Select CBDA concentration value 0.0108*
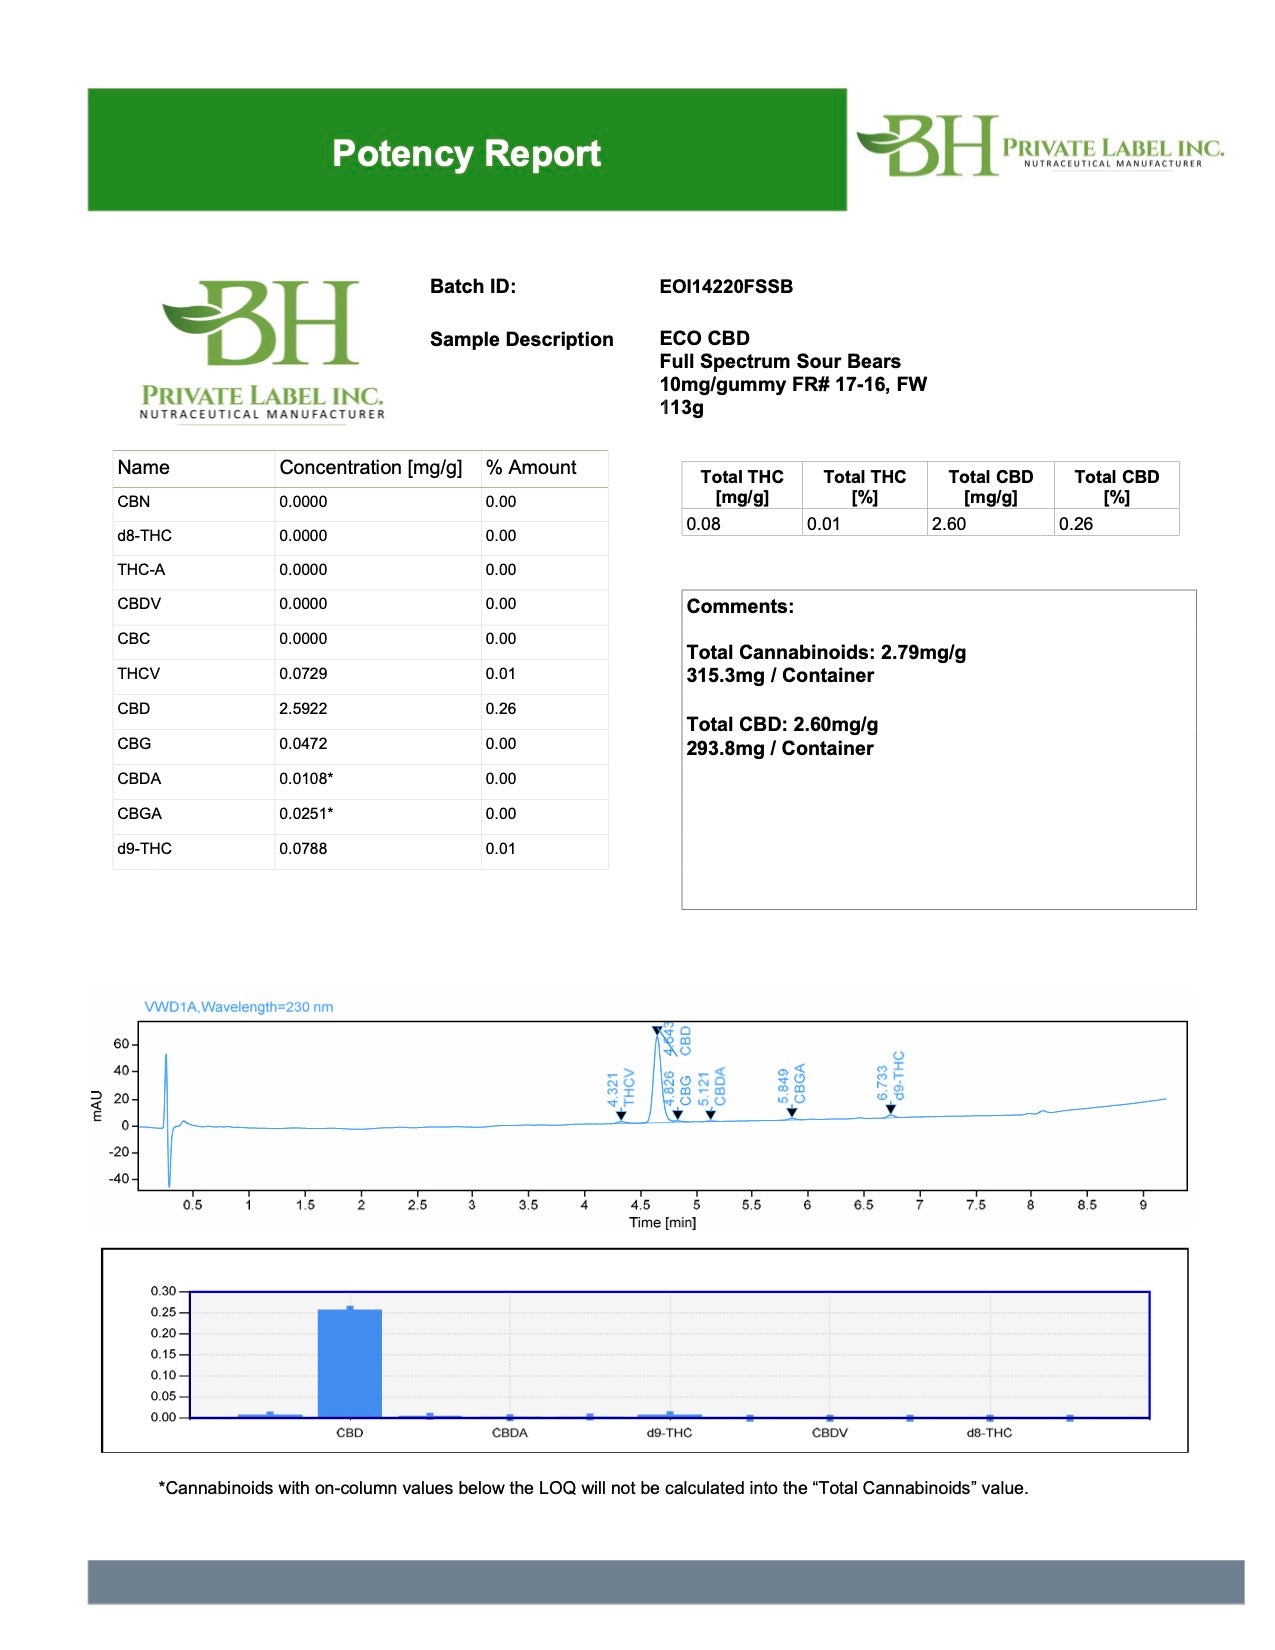Screen dimensions: 1275x1650 [306, 779]
